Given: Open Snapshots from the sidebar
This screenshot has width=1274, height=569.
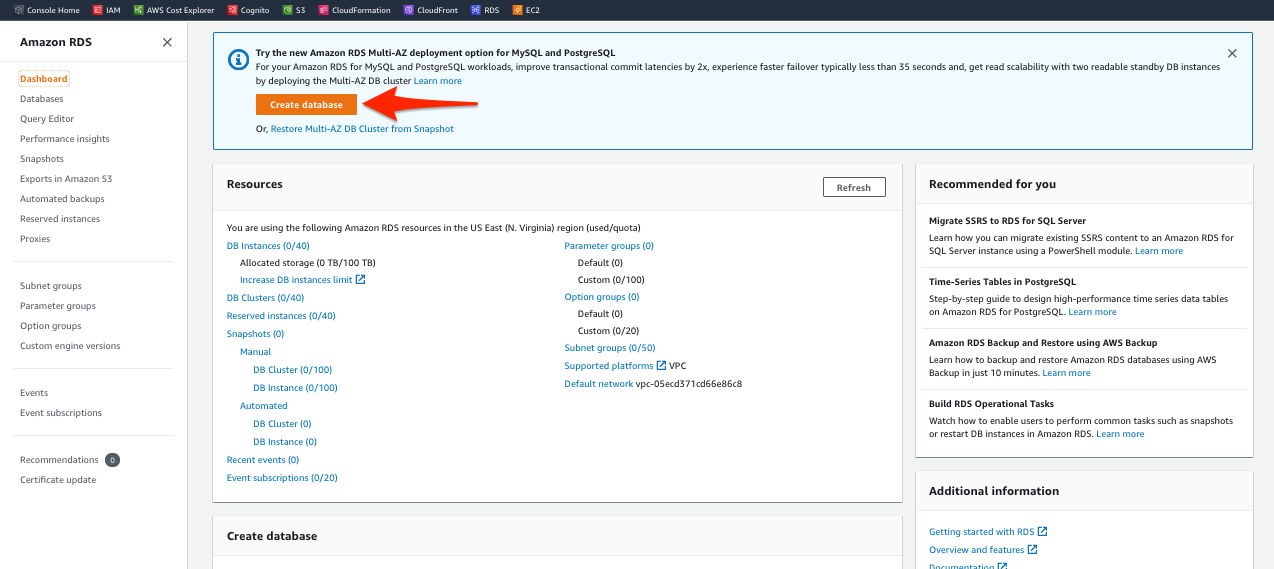Looking at the screenshot, I should (x=41, y=159).
